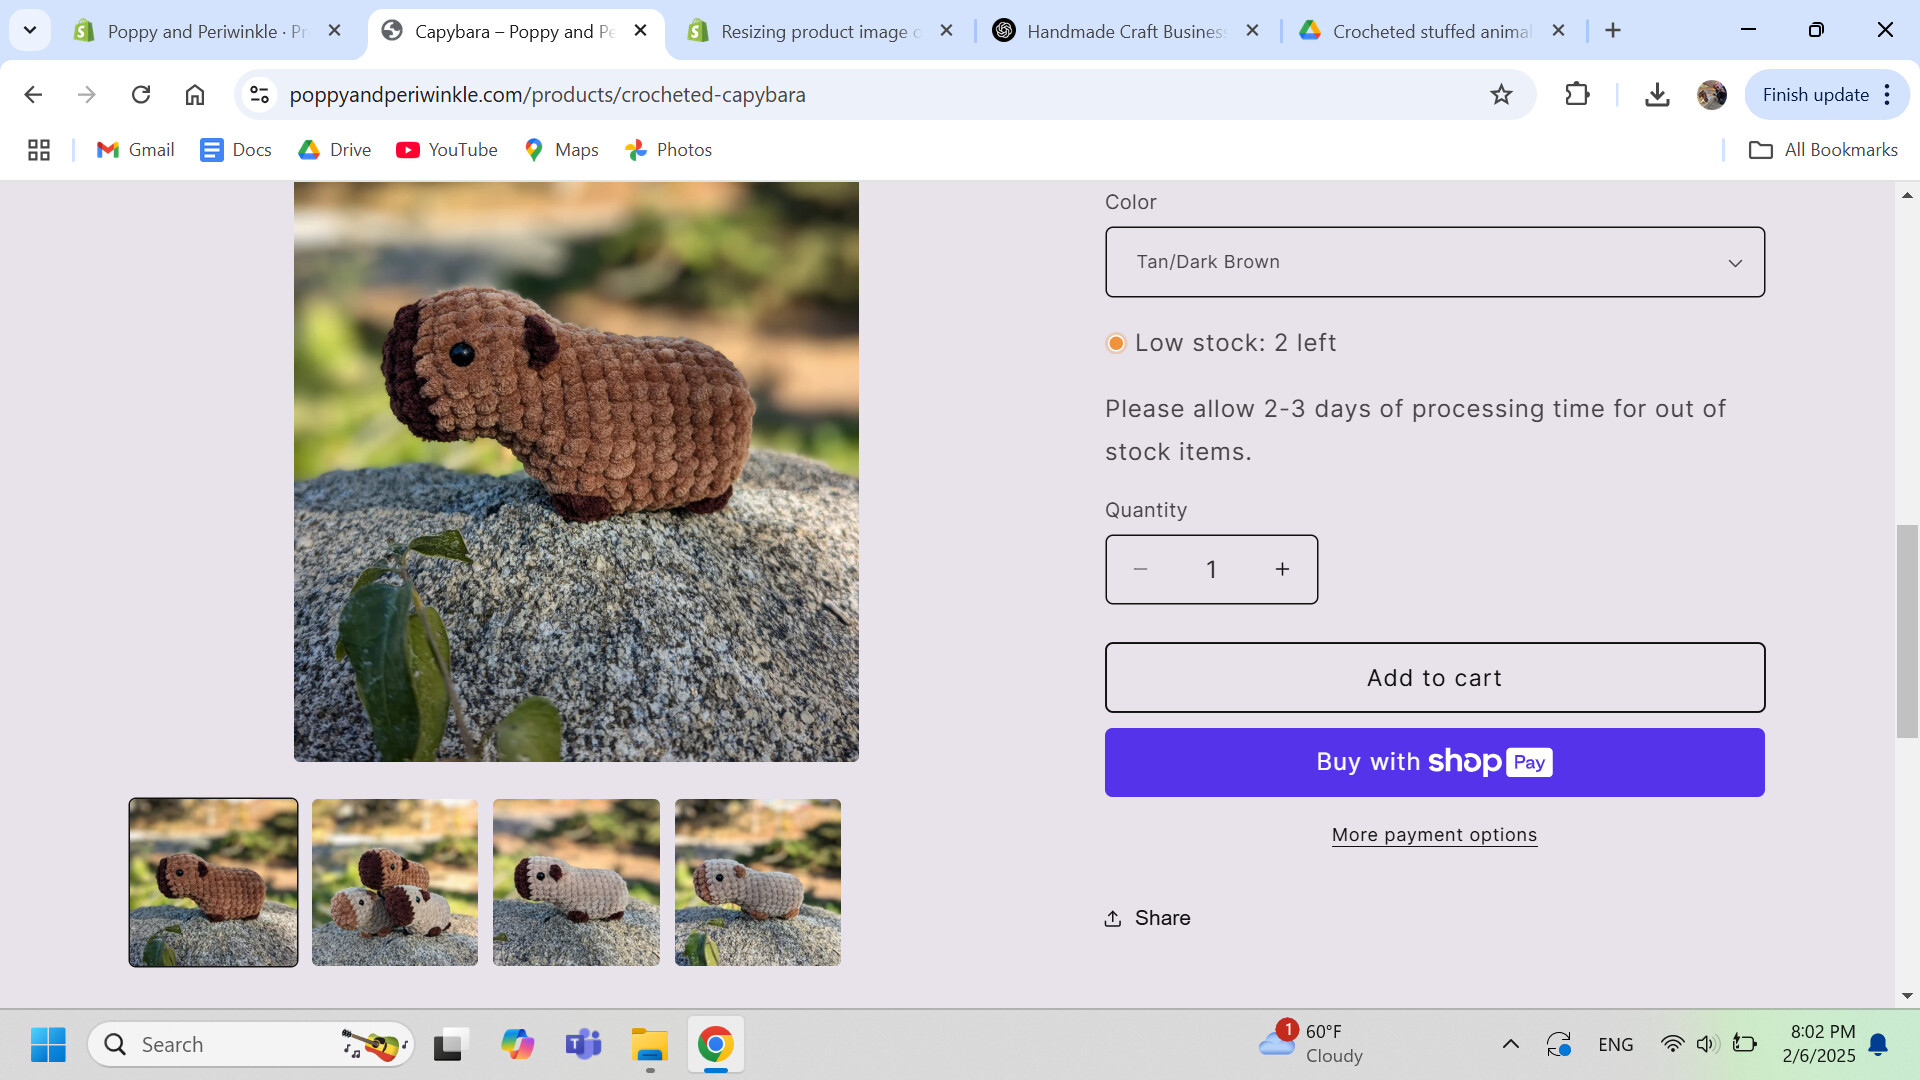The image size is (1920, 1080).
Task: Decrease quantity with minus button
Action: click(1140, 570)
